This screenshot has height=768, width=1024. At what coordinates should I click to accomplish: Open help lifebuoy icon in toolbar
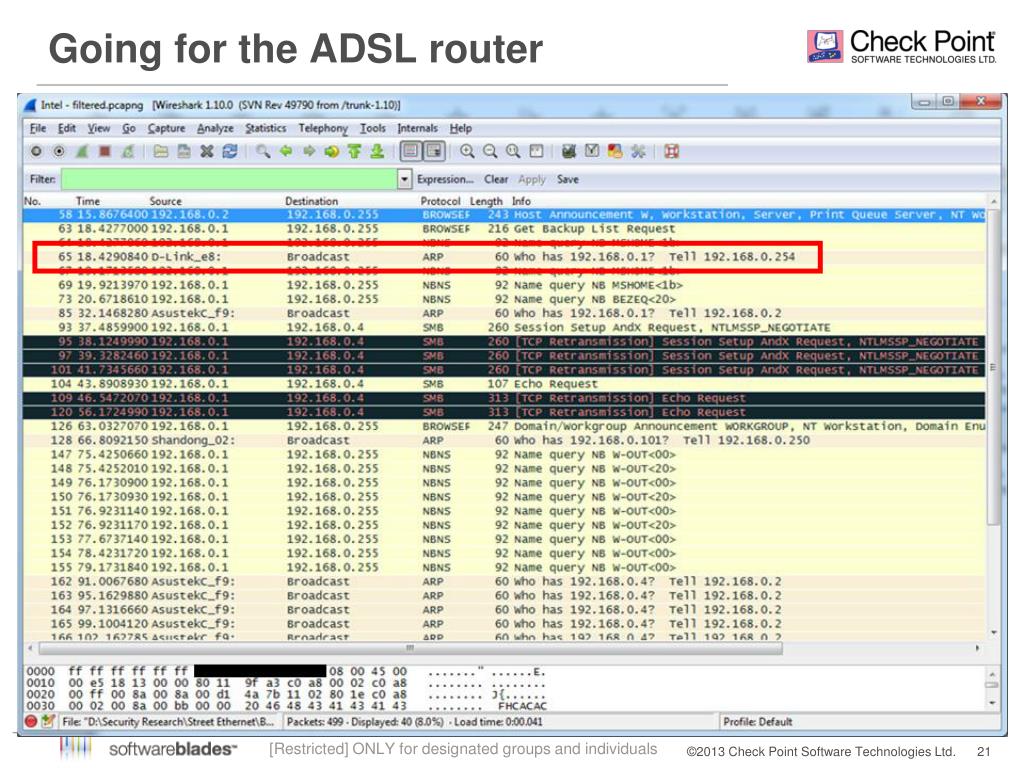click(x=671, y=152)
